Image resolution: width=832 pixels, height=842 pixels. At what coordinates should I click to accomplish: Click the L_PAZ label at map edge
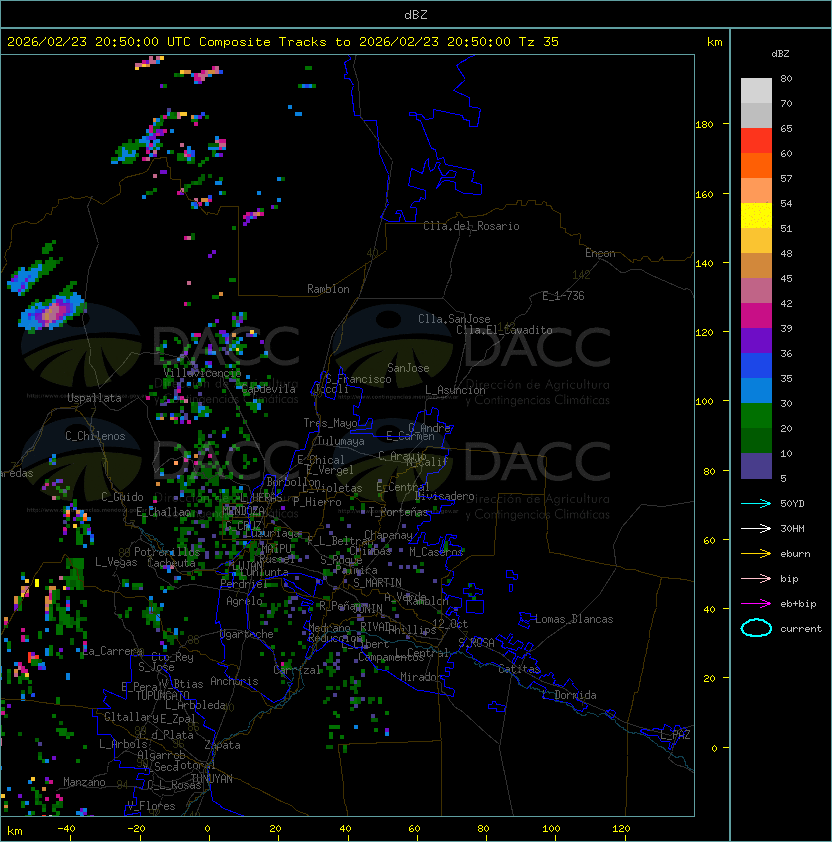[x=675, y=735]
